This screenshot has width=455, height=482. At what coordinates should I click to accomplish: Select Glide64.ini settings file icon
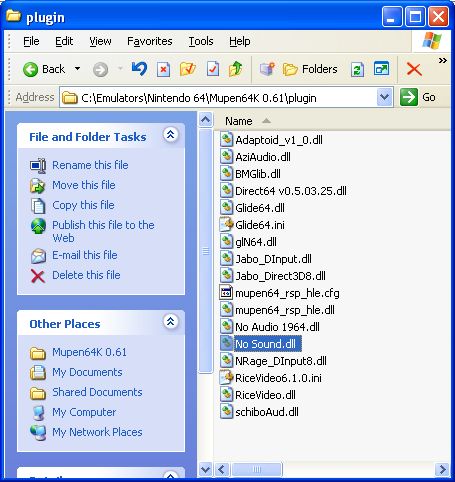coord(226,225)
